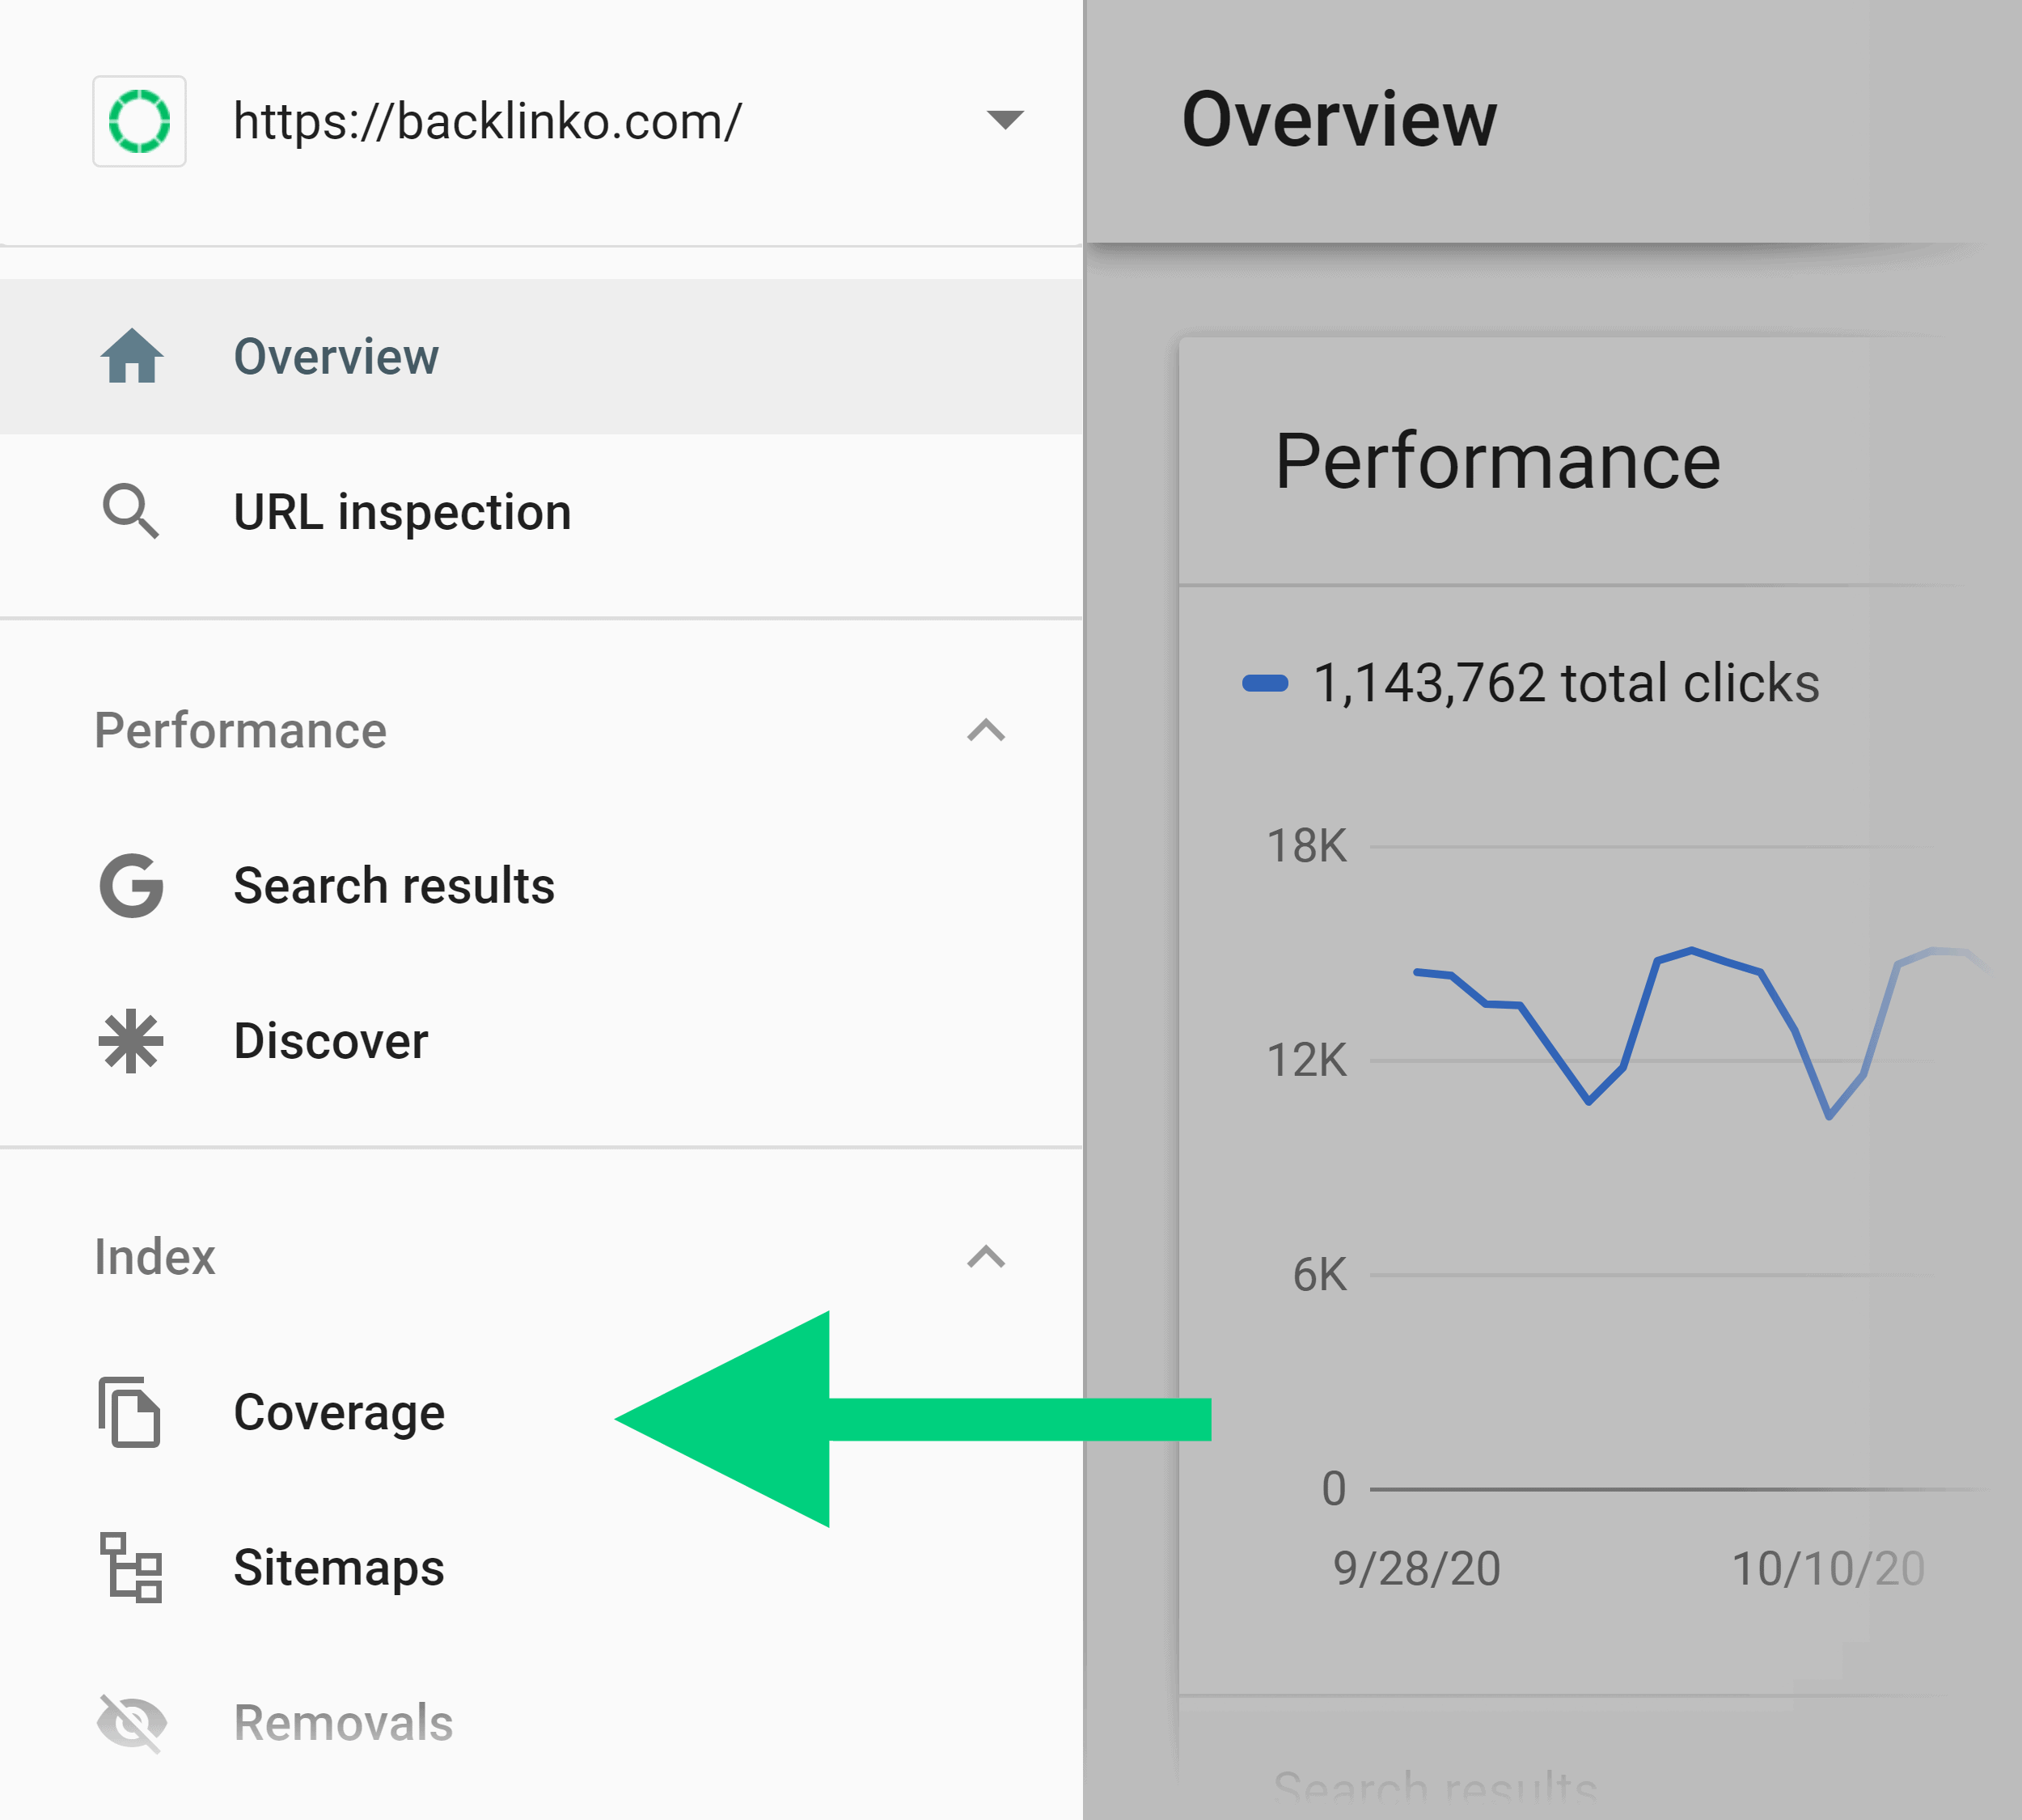This screenshot has width=2022, height=1820.
Task: Click the 9/28/20 date label
Action: tap(1417, 1568)
